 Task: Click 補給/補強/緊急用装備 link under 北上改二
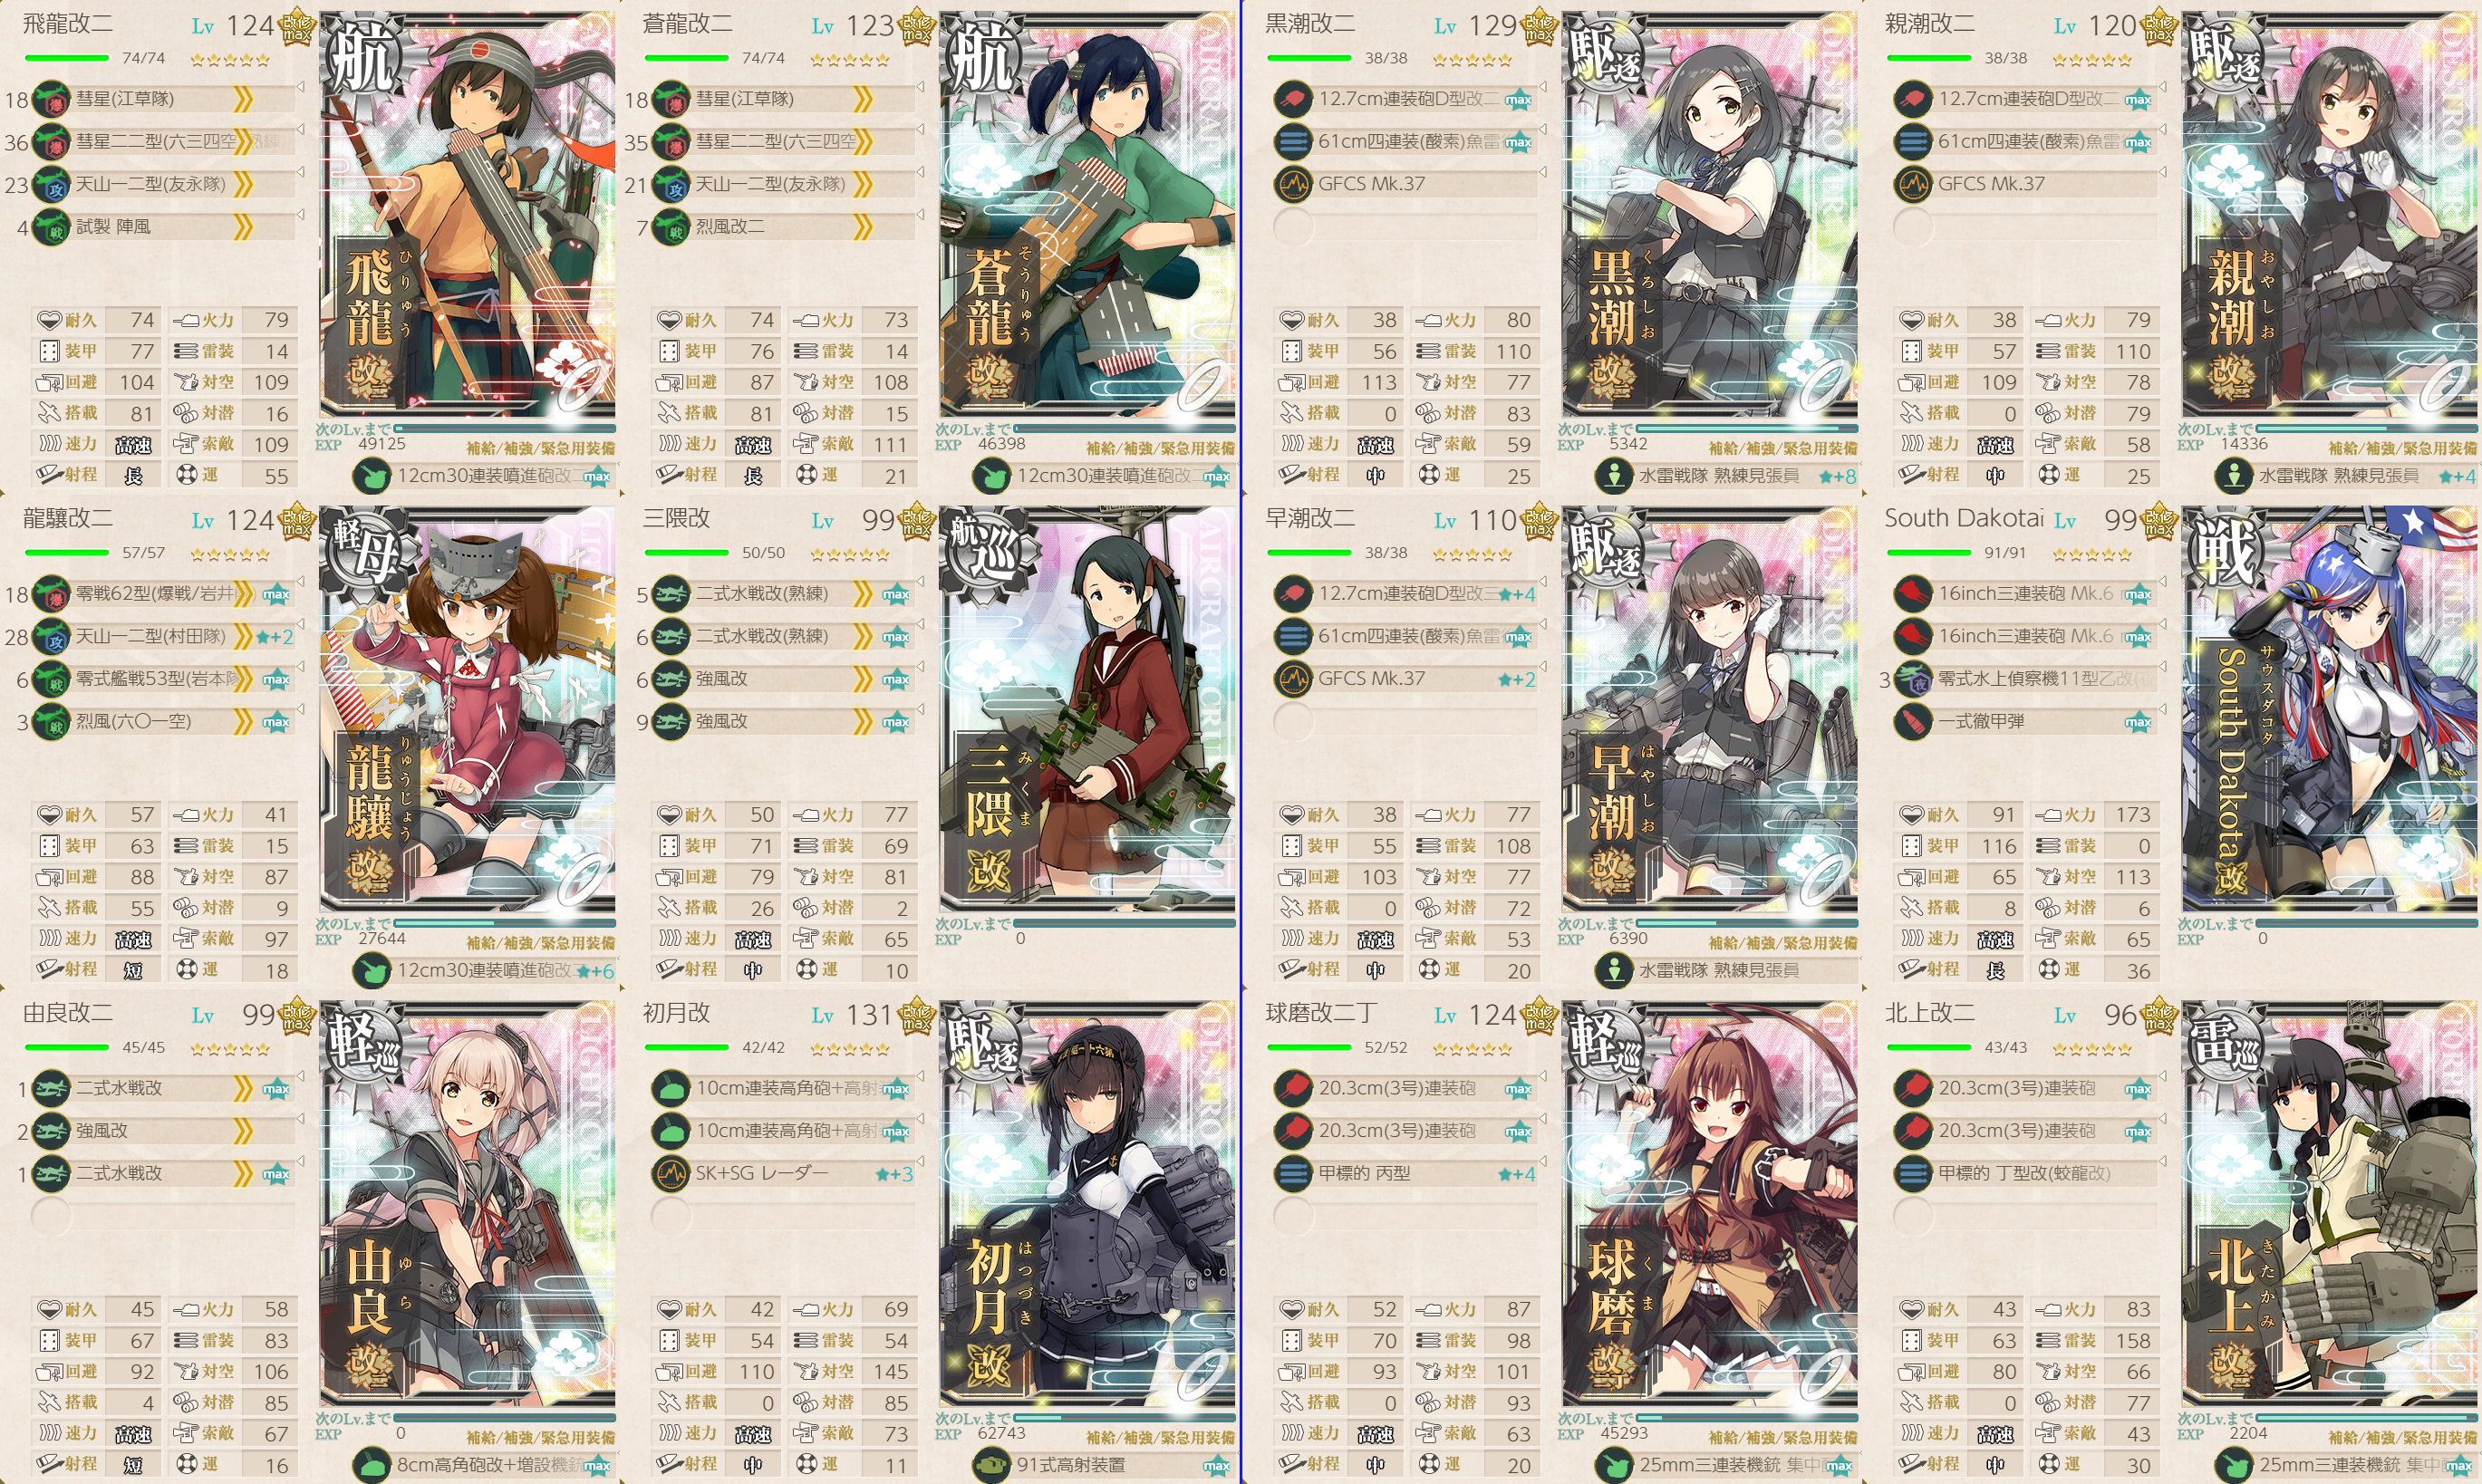pos(2403,1438)
